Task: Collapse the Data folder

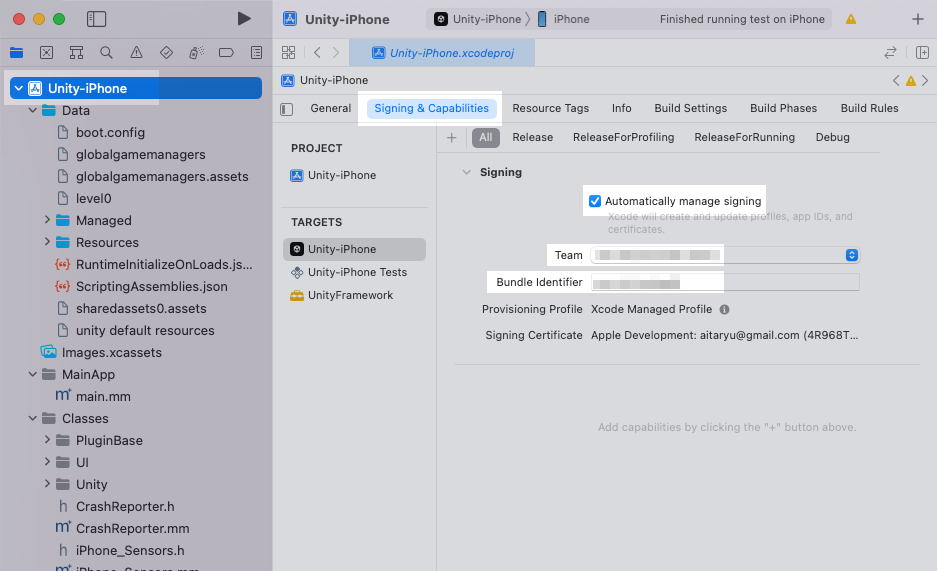Action: (33, 110)
